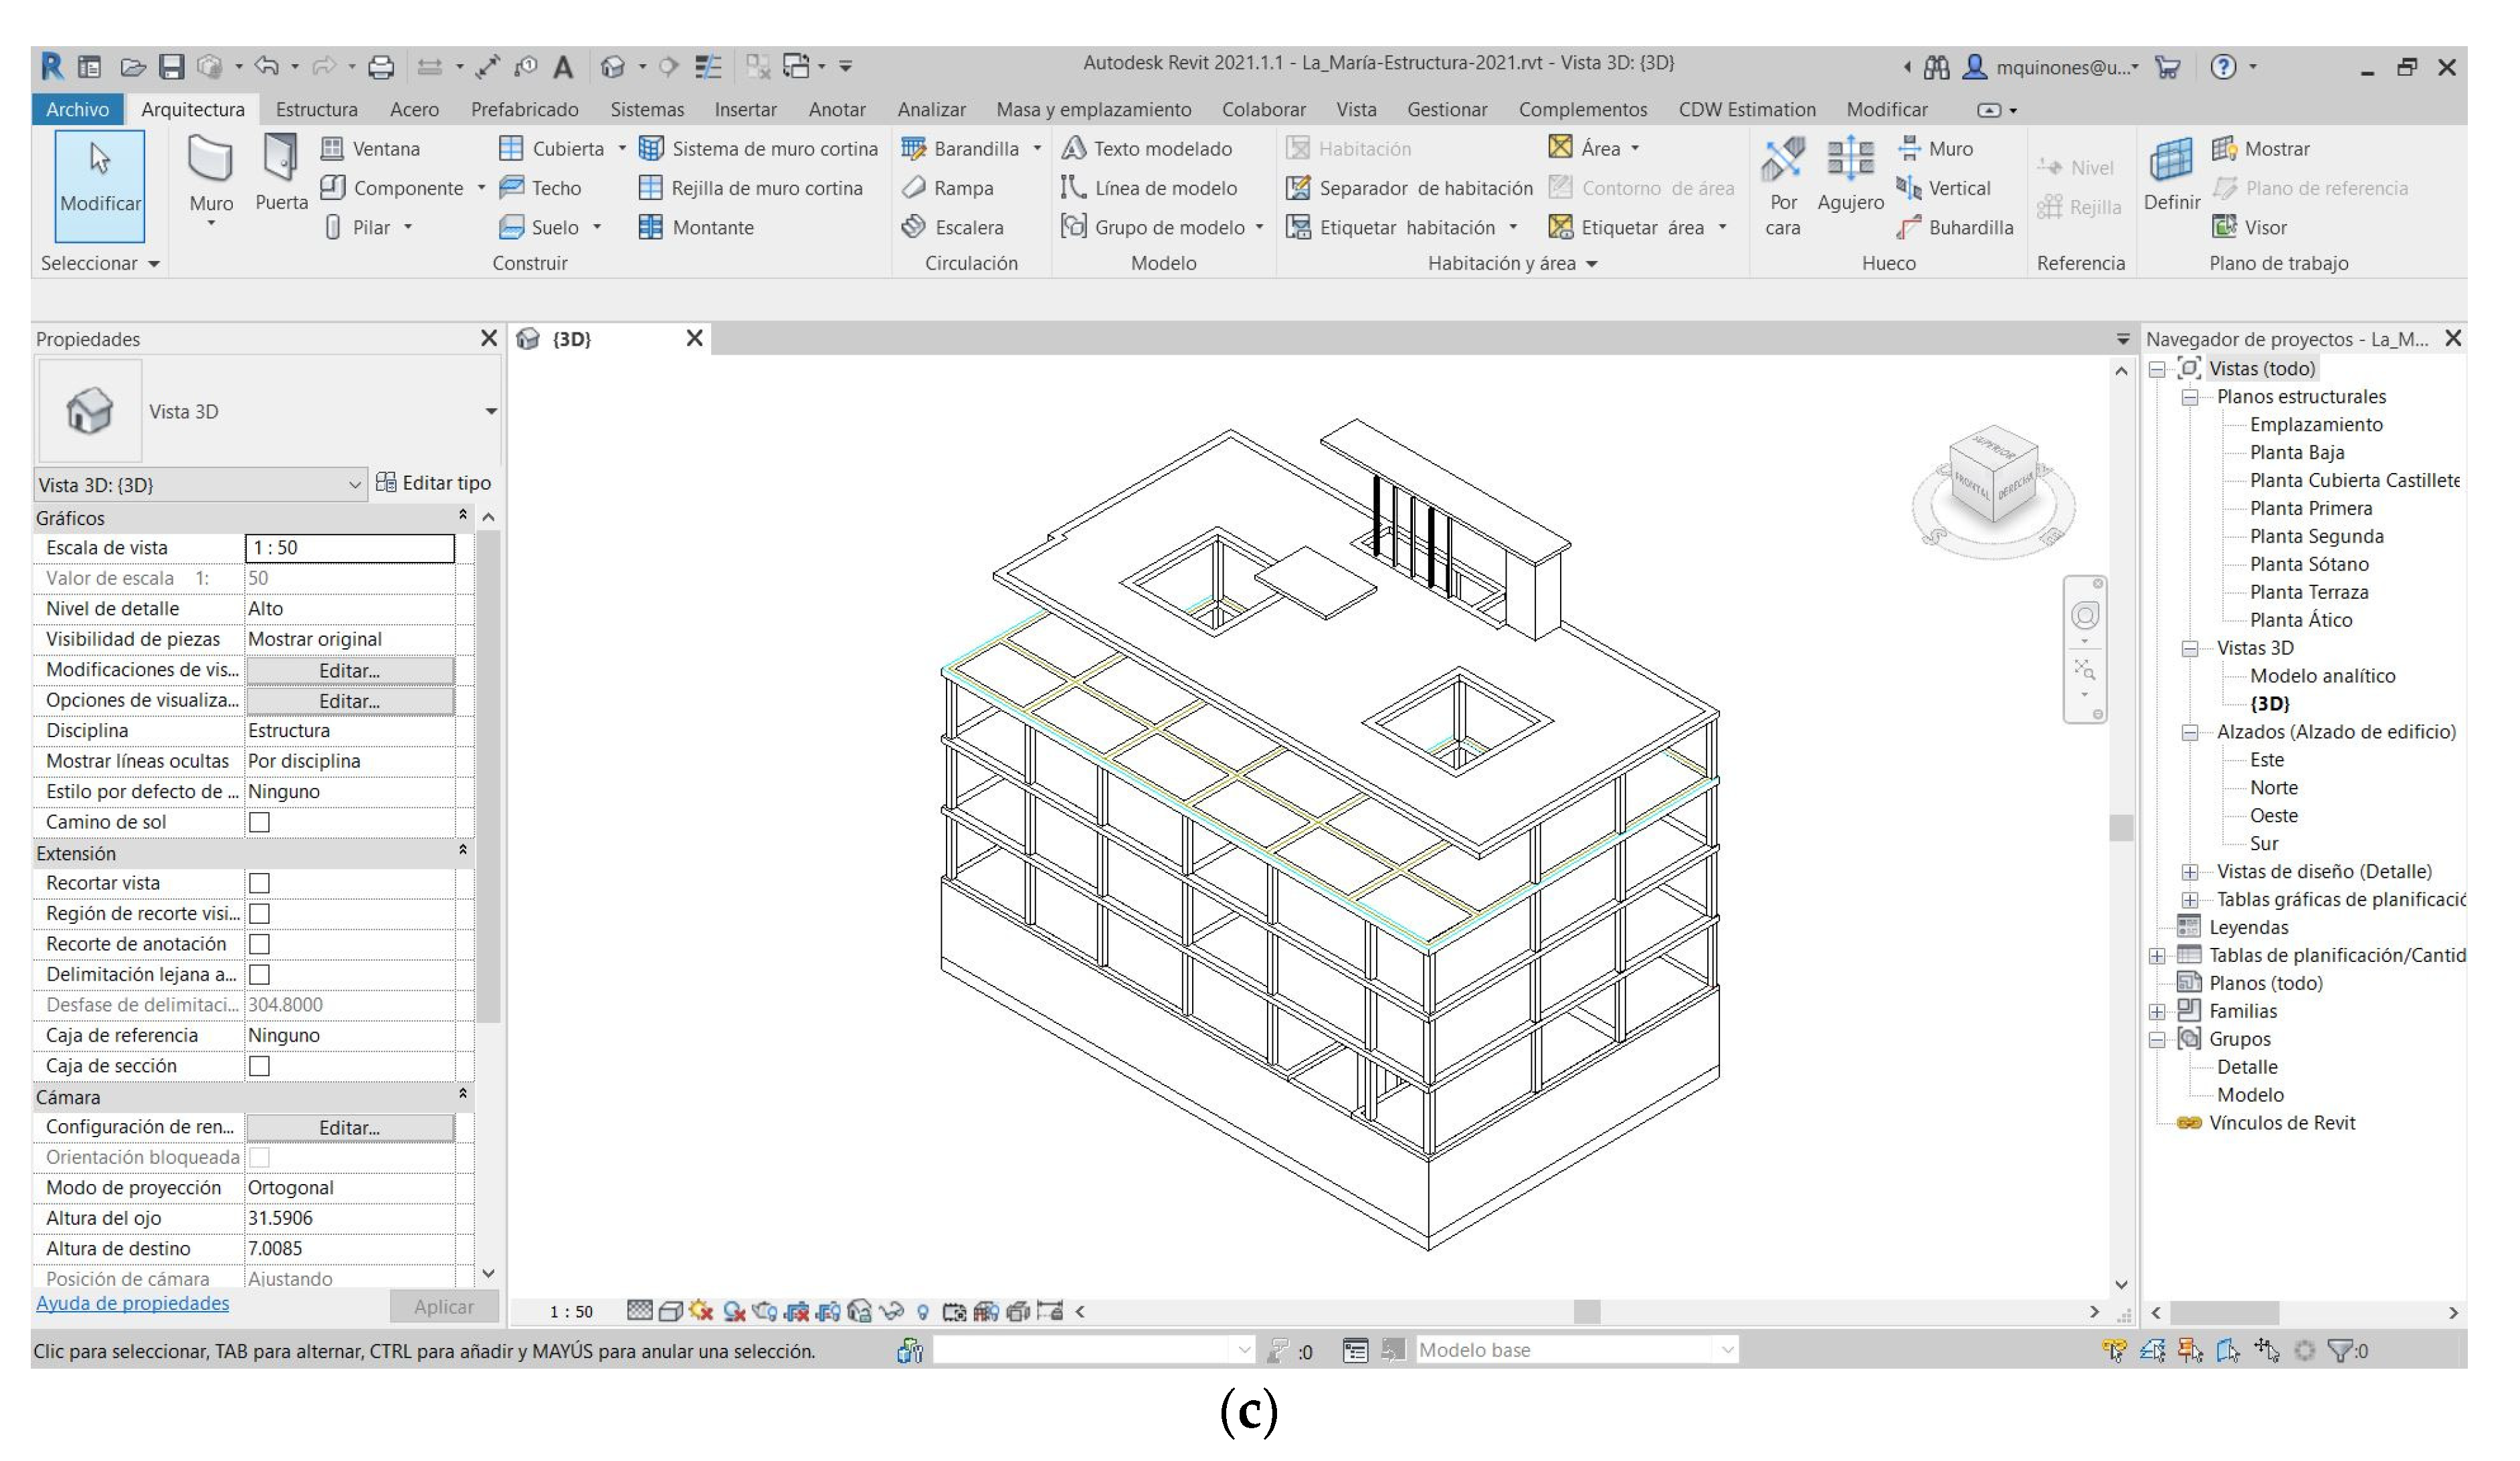Click Editar for Opciones de visualización
Screen dimensions: 2520x1461
pyautogui.click(x=350, y=702)
